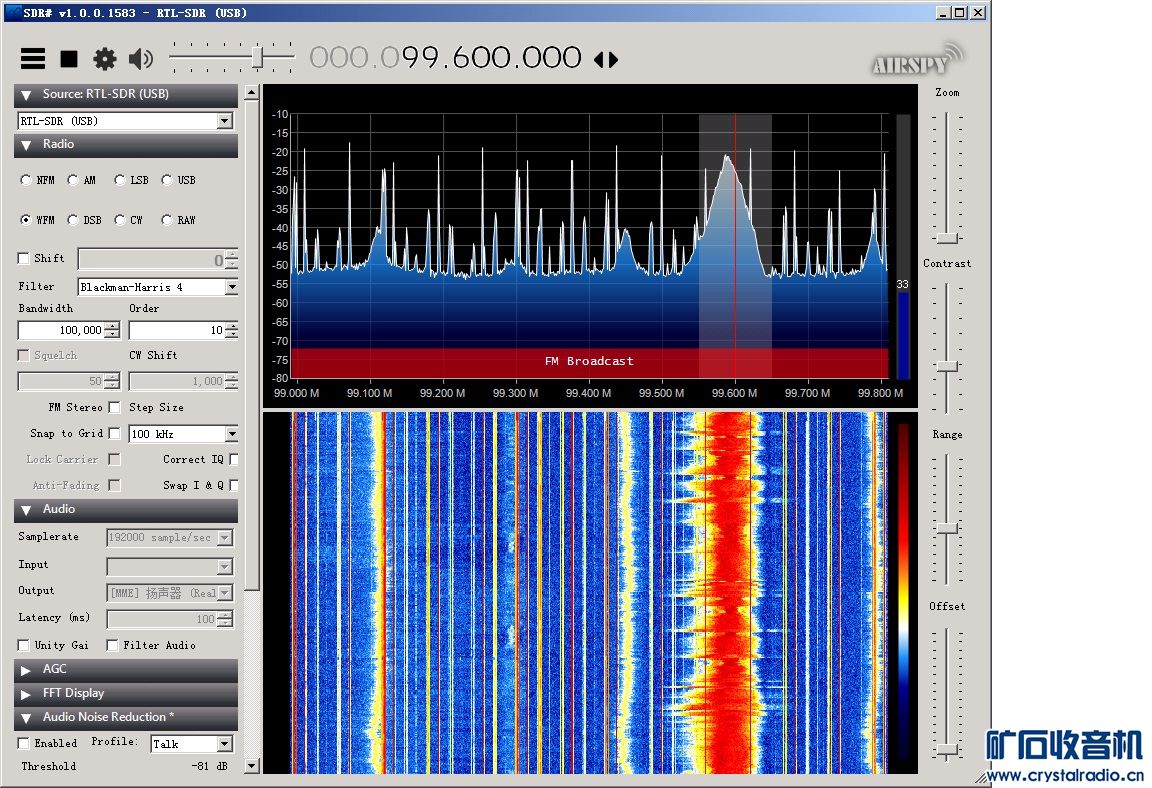Increment the Bandwidth value with up arrow

coord(112,326)
